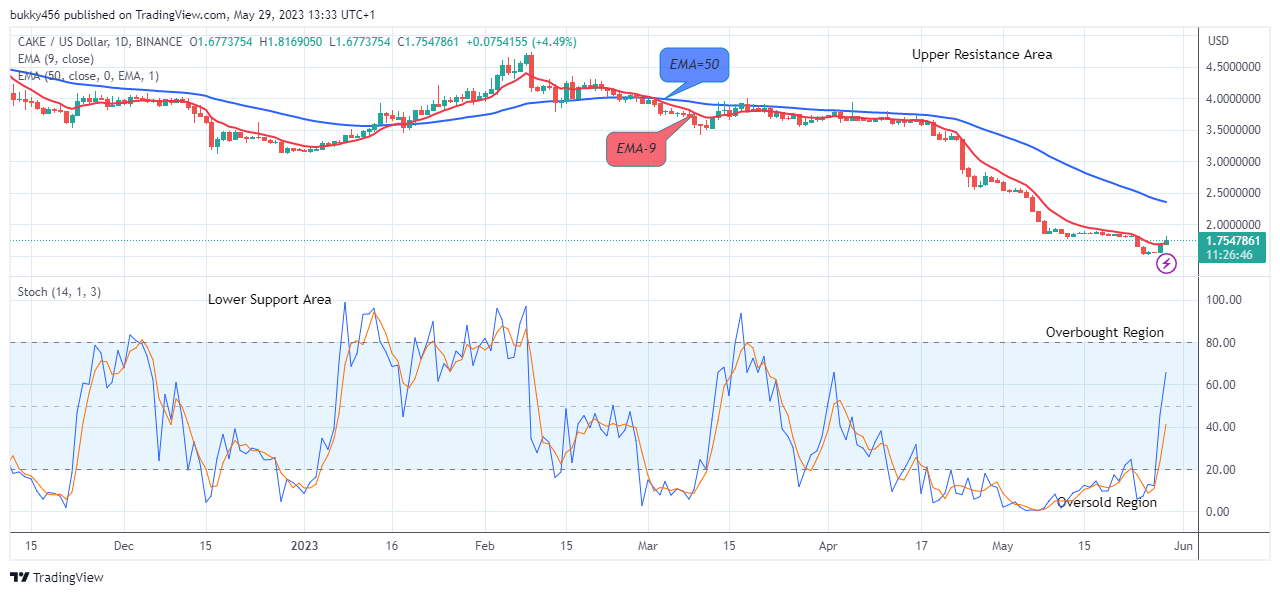This screenshot has width=1280, height=595.
Task: Click the Mar label on the time axis
Action: pos(648,546)
